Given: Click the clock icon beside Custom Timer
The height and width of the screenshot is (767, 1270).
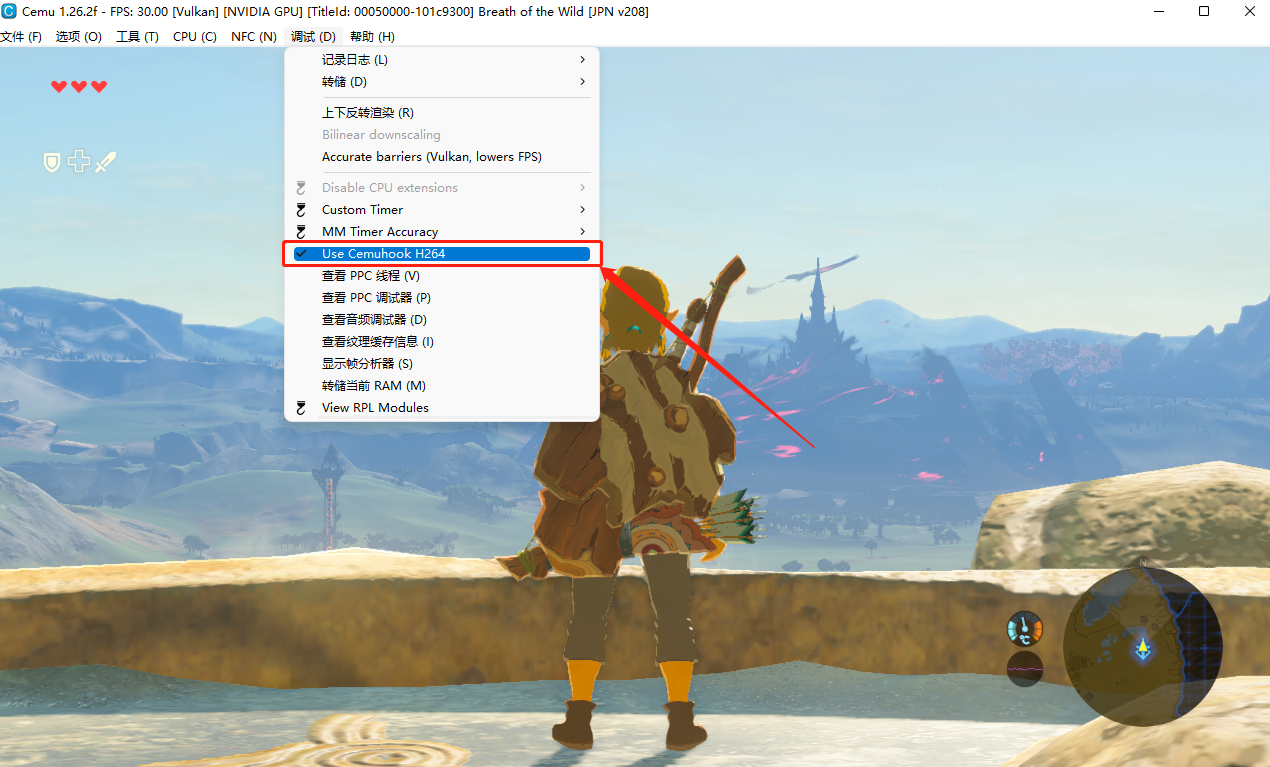Looking at the screenshot, I should pyautogui.click(x=300, y=209).
